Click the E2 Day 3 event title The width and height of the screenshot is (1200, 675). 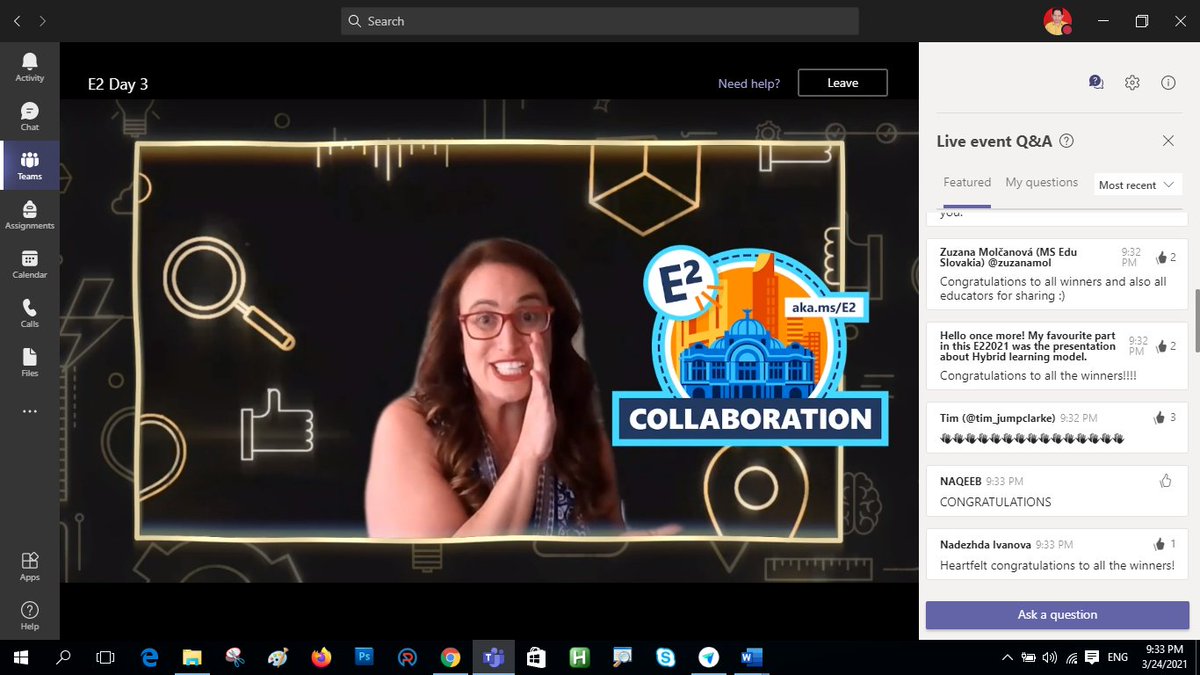[x=118, y=84]
